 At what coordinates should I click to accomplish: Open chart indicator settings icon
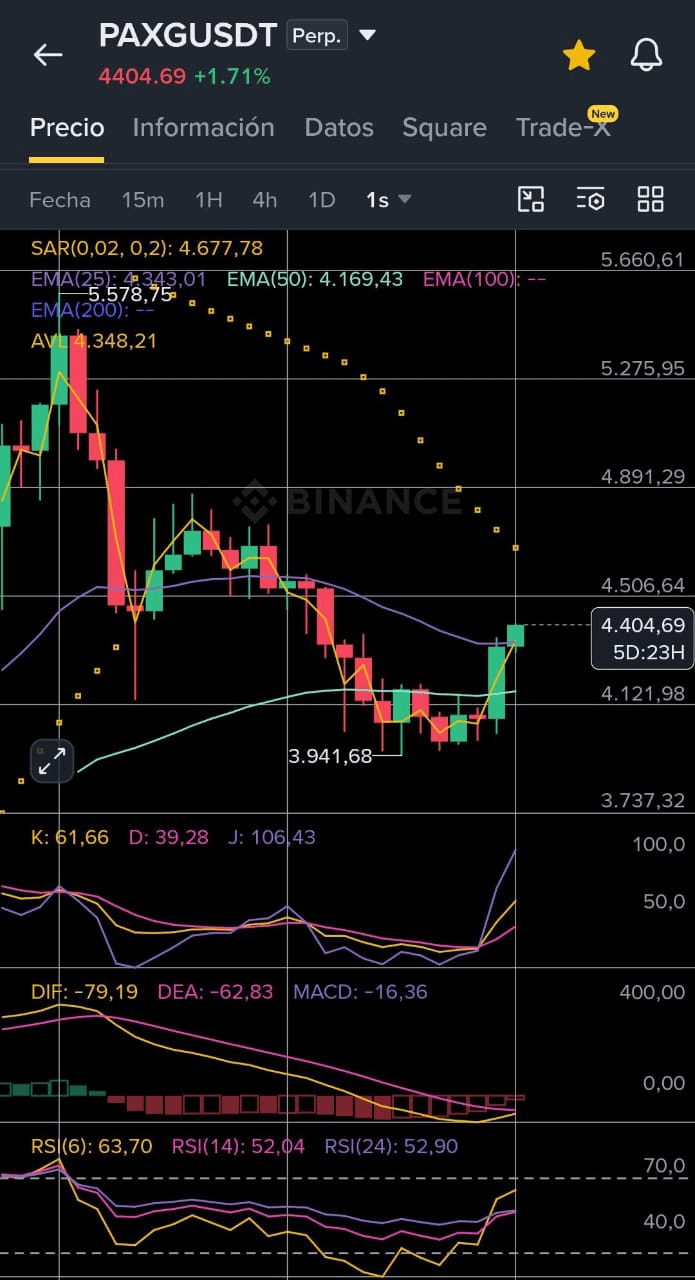pyautogui.click(x=591, y=199)
